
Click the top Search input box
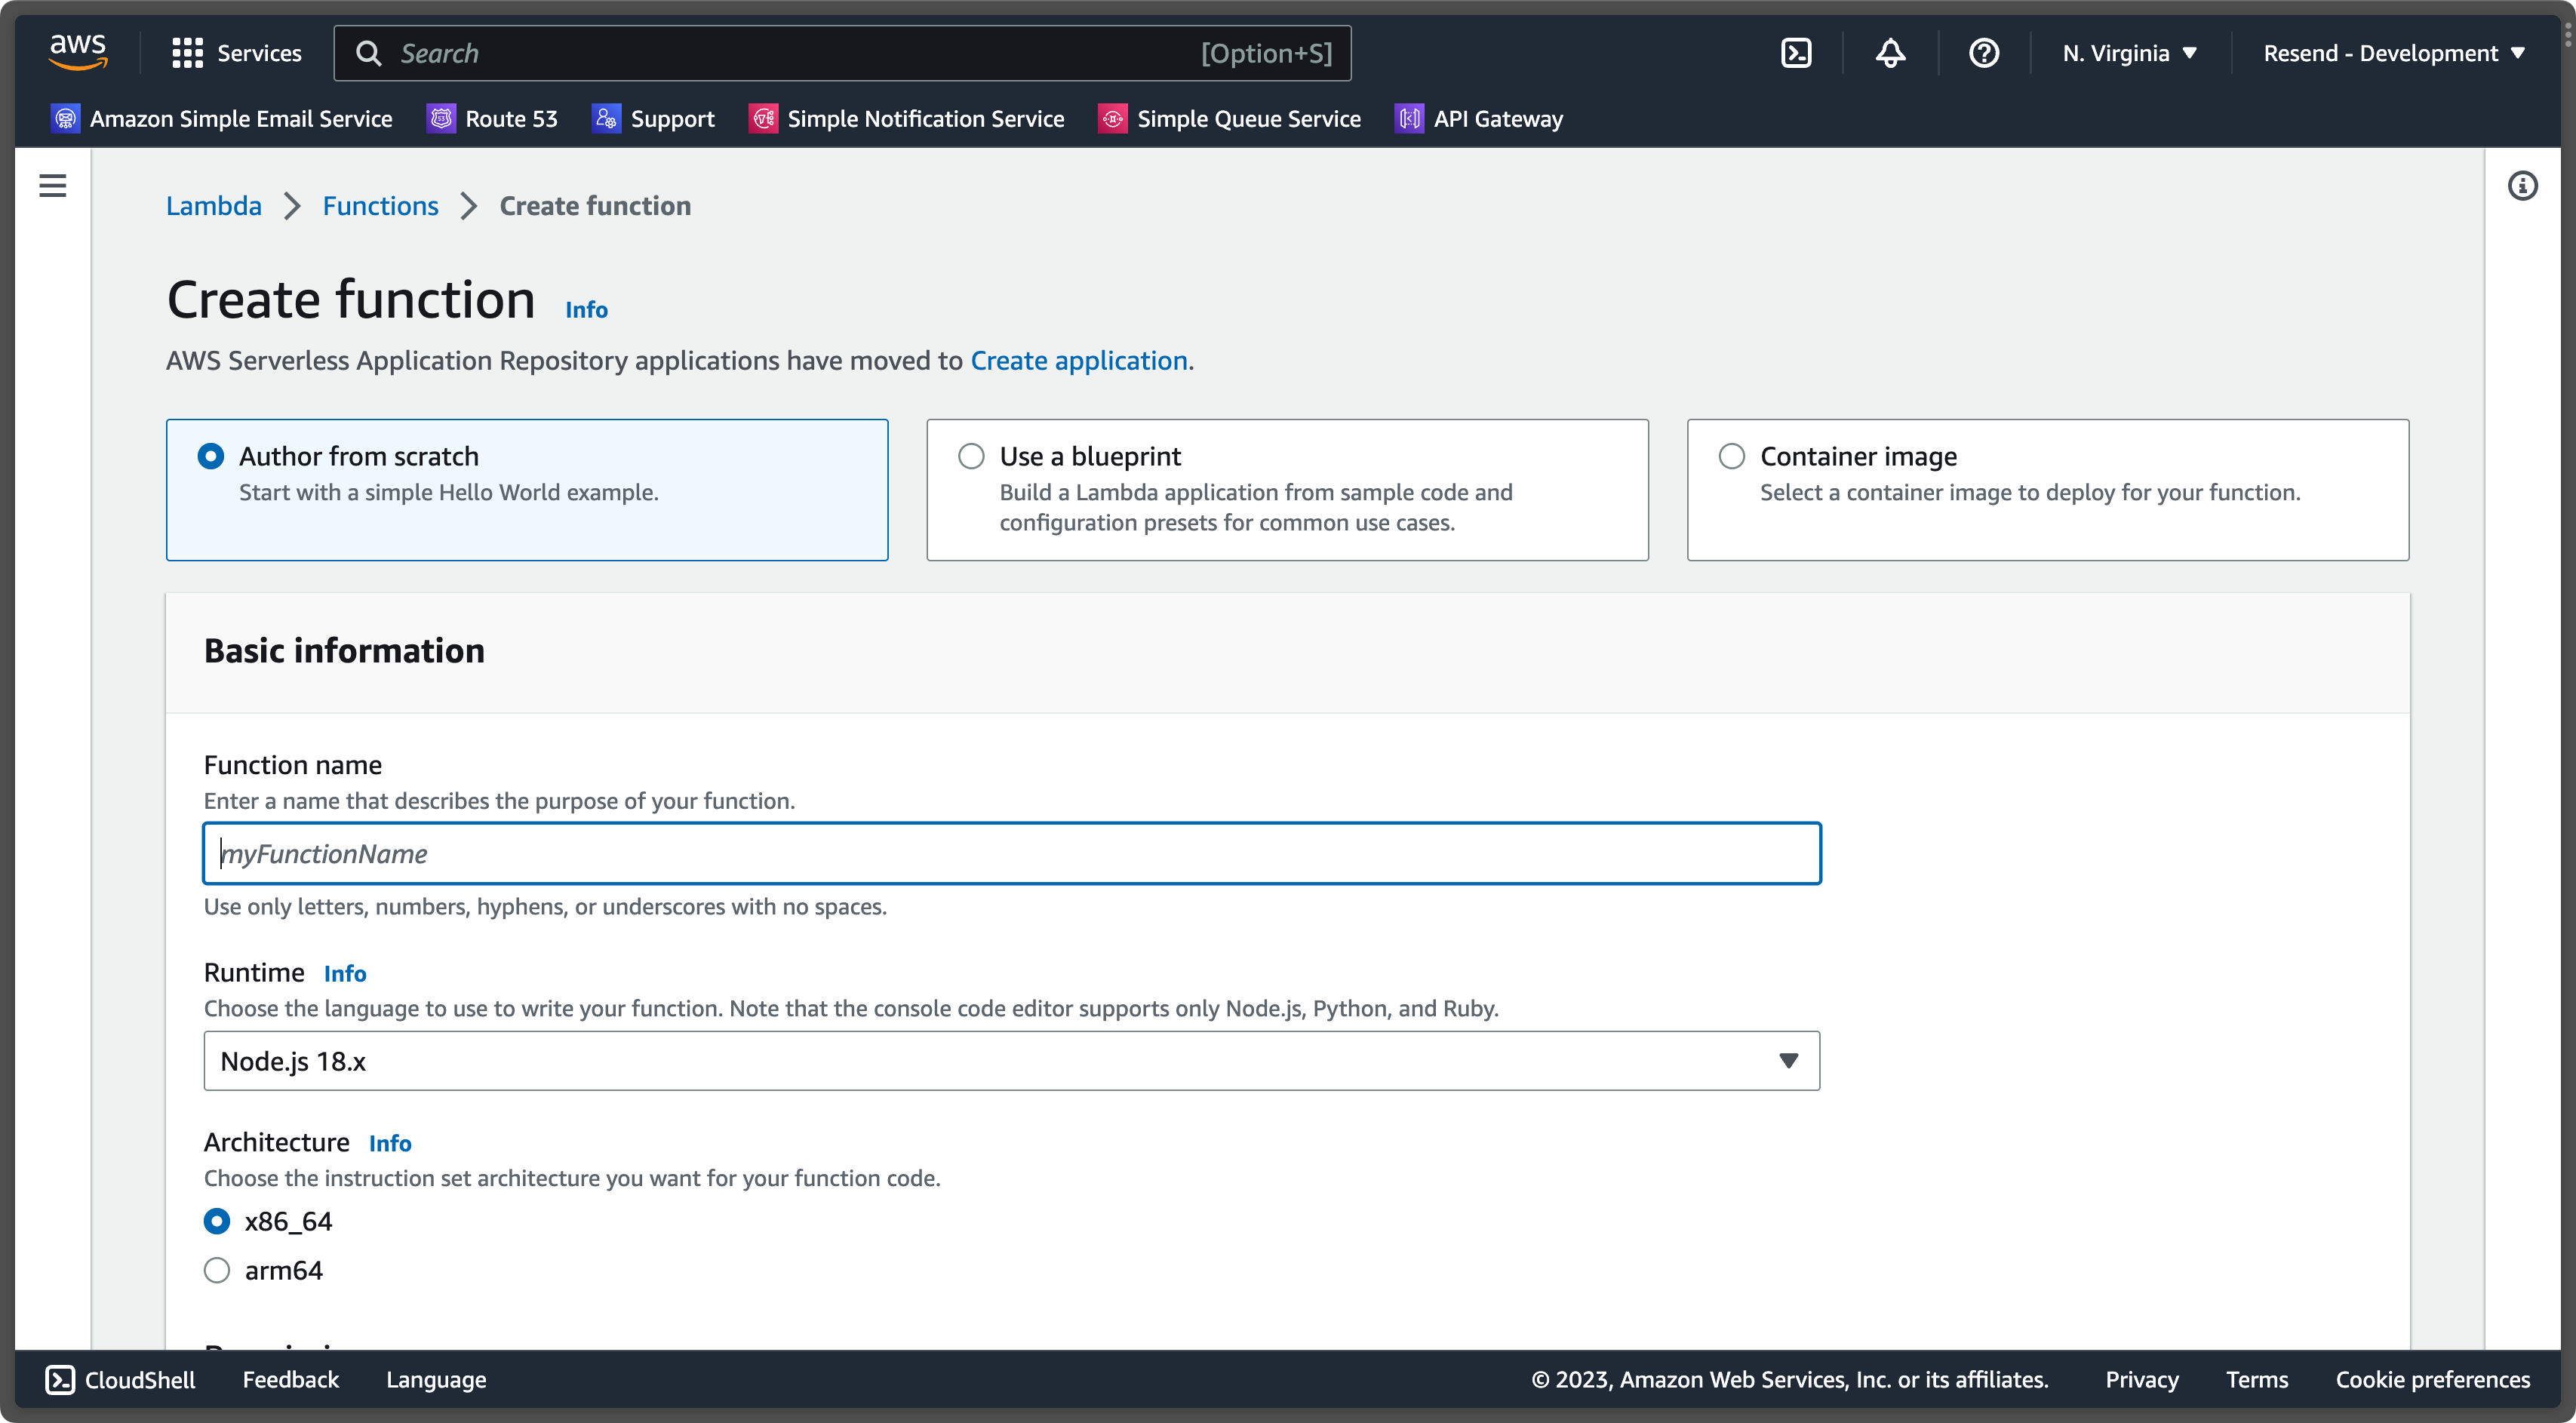point(842,53)
